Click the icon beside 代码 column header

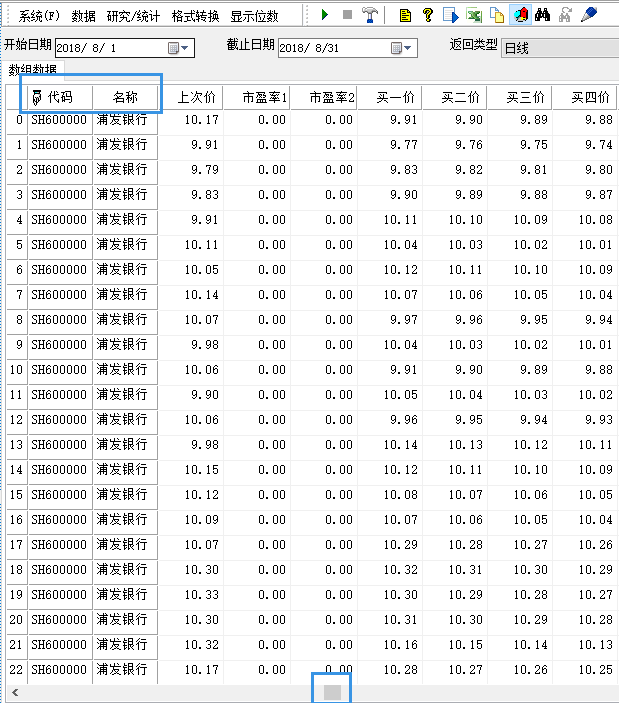(x=37, y=97)
